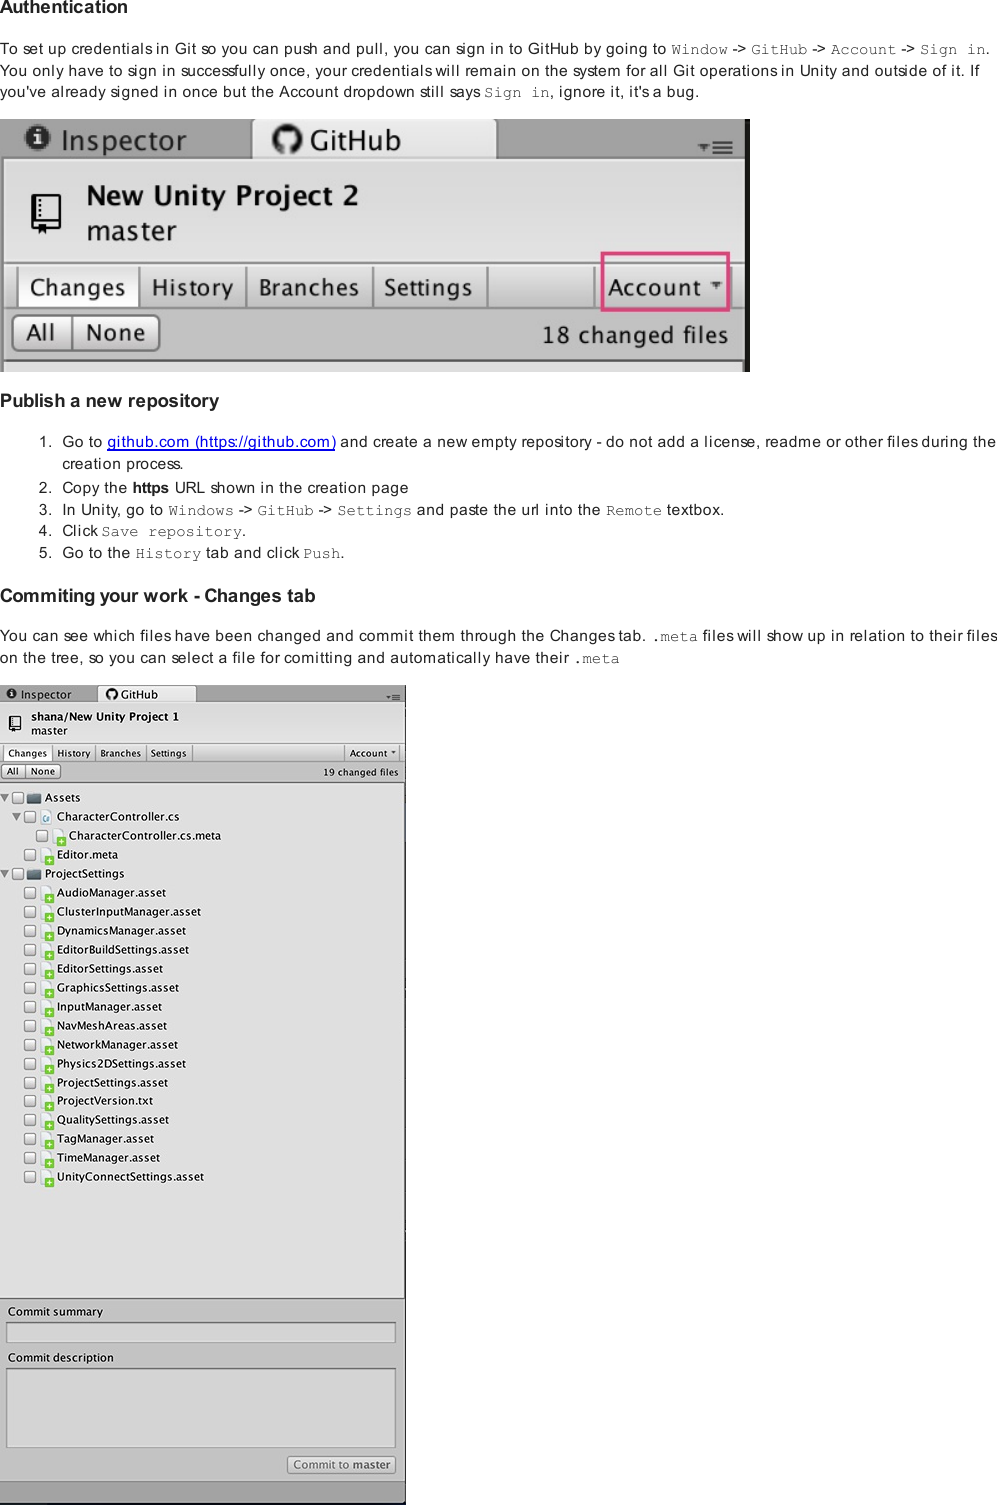Check the Assets folder checkbox
The height and width of the screenshot is (1505, 997).
(x=18, y=798)
